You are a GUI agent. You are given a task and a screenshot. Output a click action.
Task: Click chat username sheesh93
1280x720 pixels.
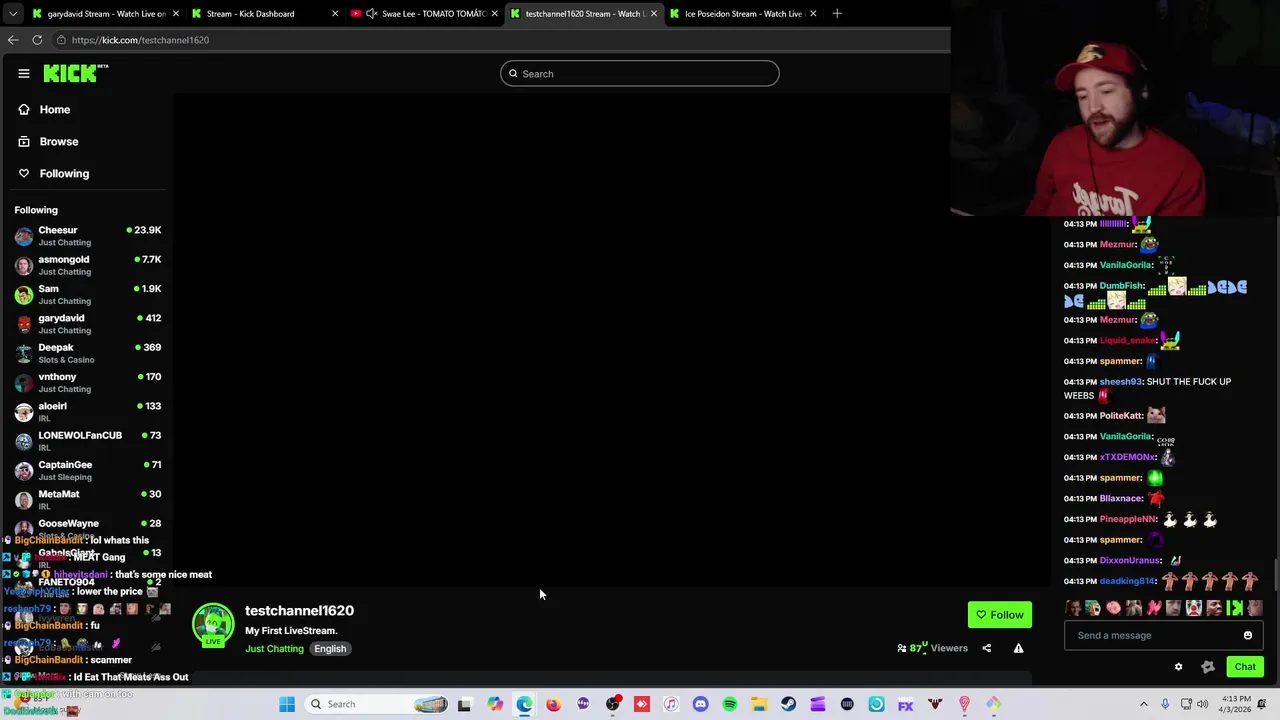click(x=1120, y=382)
